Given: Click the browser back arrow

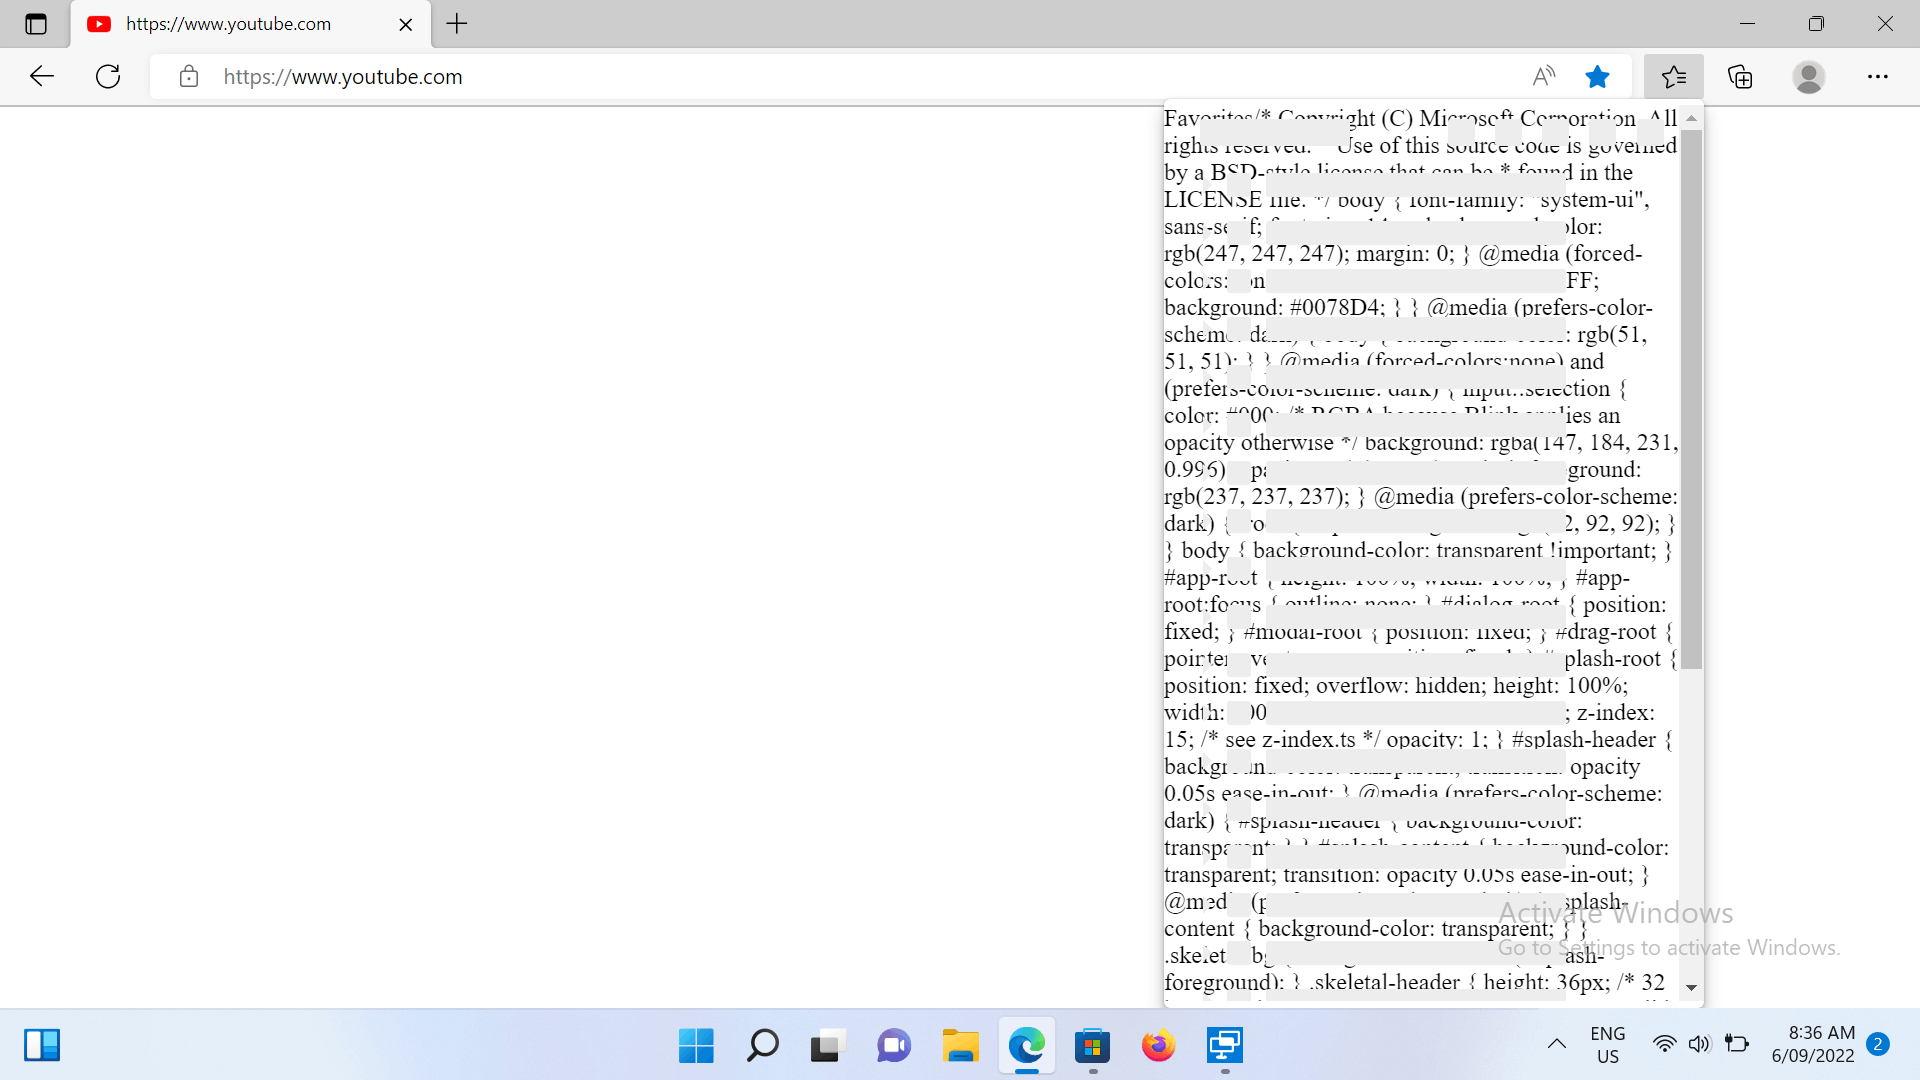Looking at the screenshot, I should (x=42, y=76).
